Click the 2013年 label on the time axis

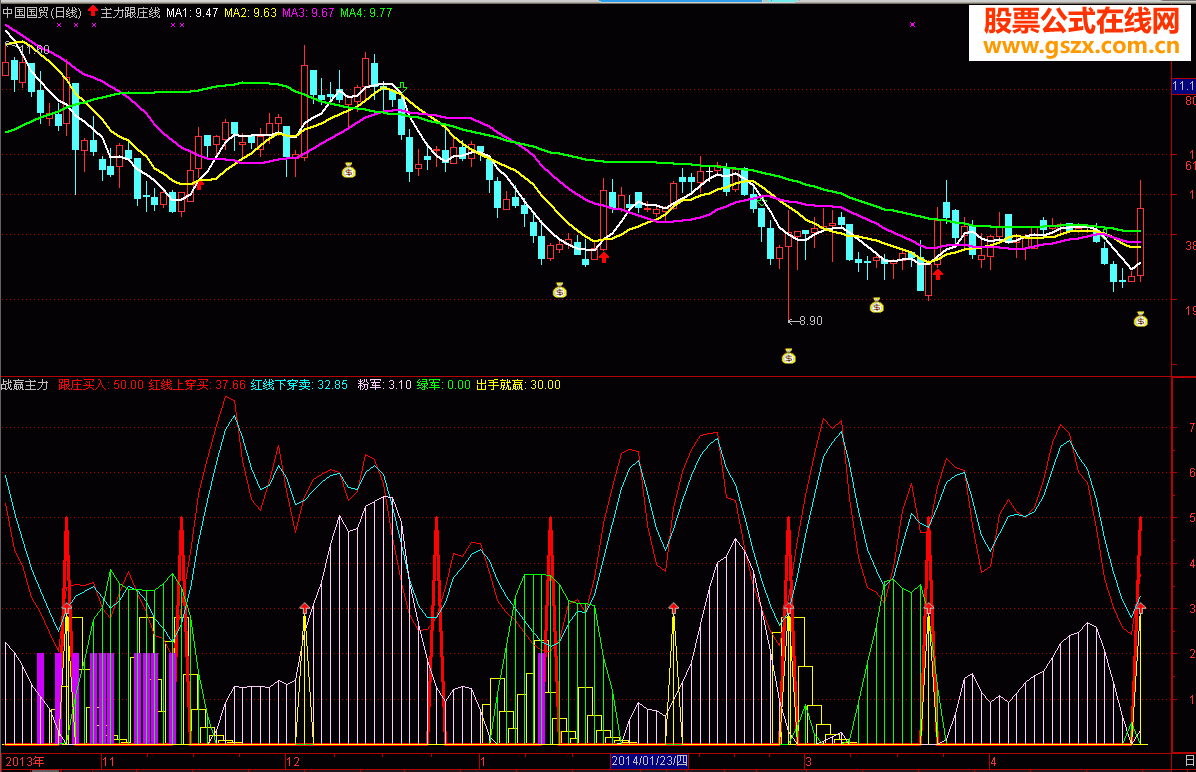point(25,761)
